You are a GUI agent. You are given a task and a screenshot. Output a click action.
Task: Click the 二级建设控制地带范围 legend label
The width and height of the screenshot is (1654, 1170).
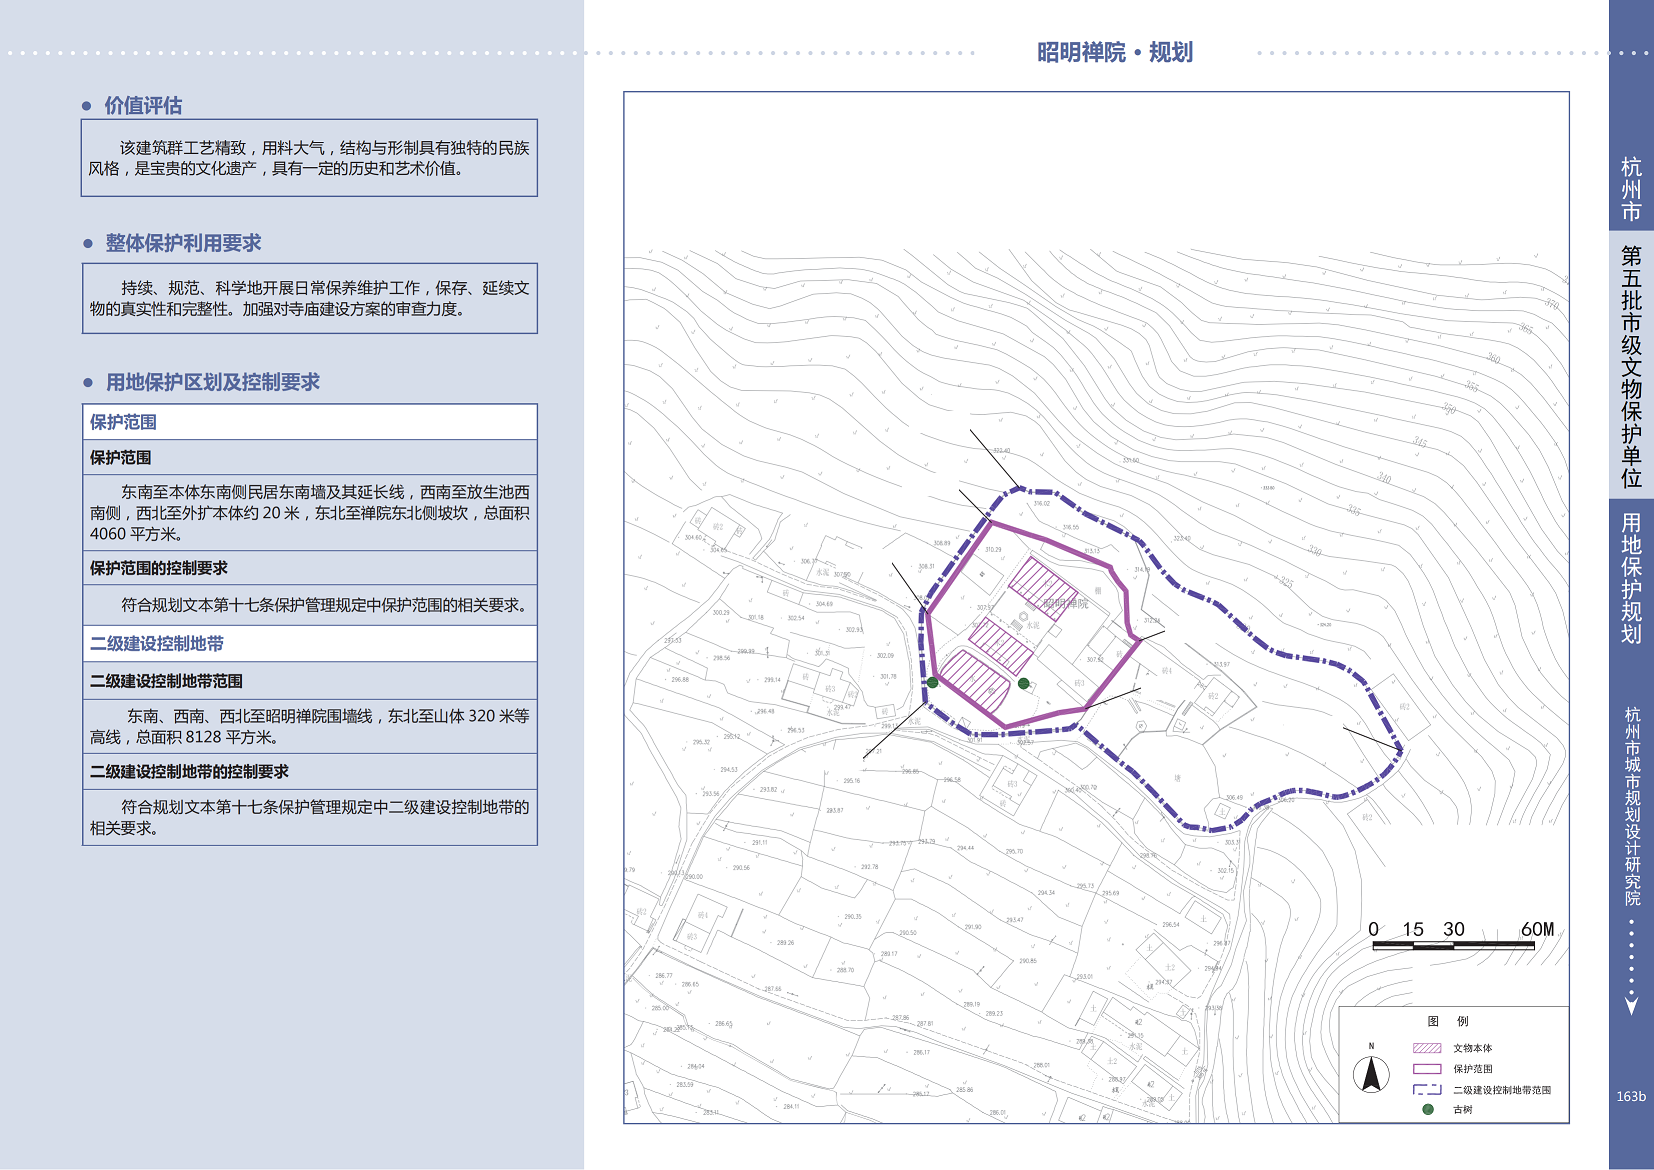pos(1502,1090)
